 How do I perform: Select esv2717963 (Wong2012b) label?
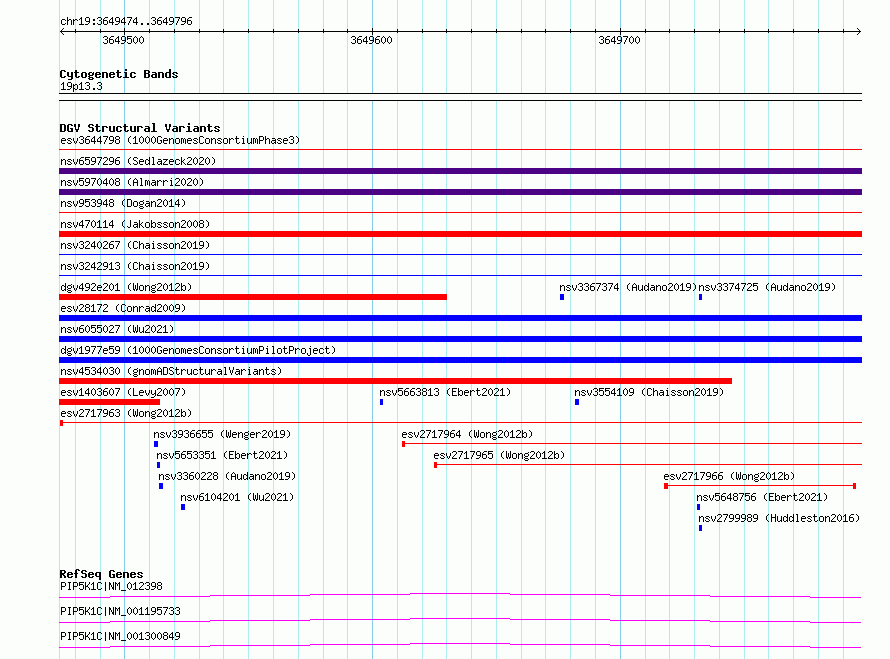click(x=126, y=413)
